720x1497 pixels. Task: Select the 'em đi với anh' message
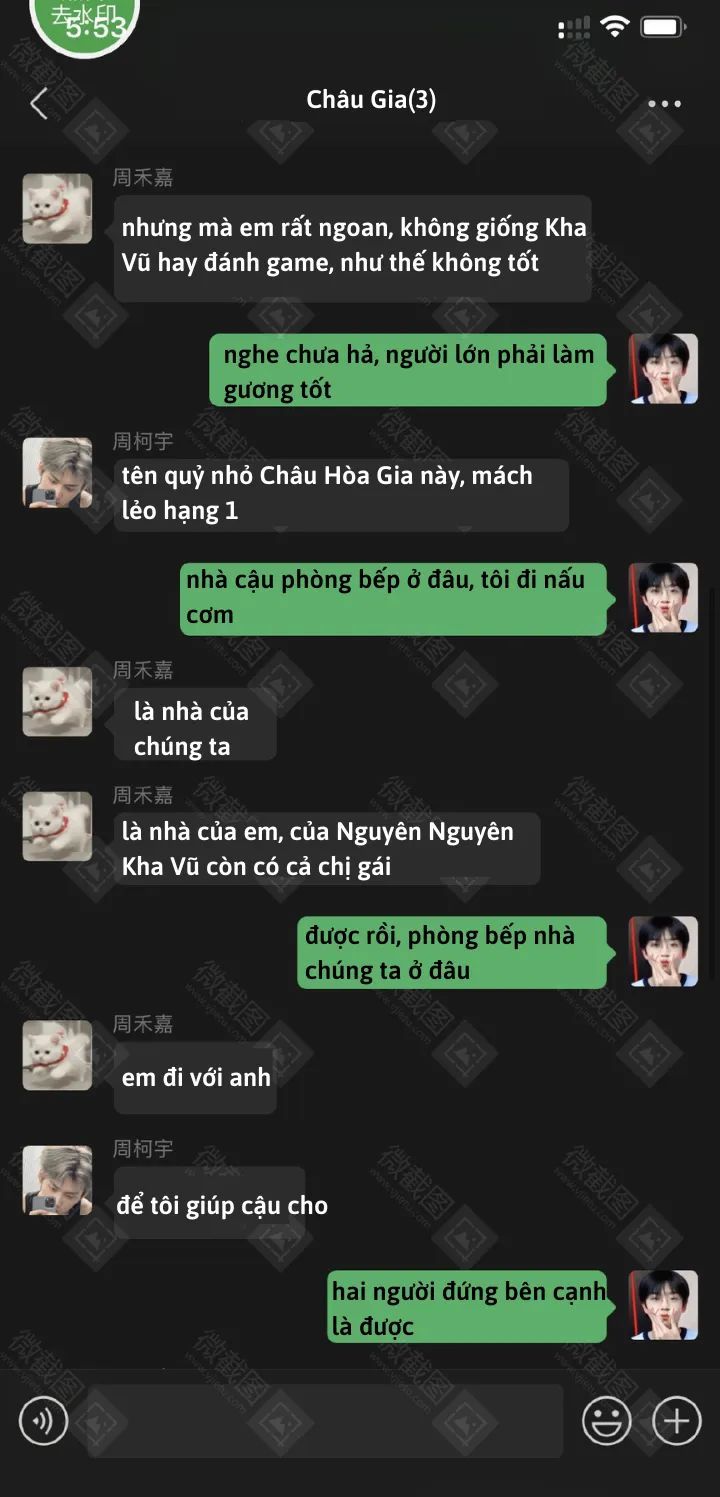195,1078
